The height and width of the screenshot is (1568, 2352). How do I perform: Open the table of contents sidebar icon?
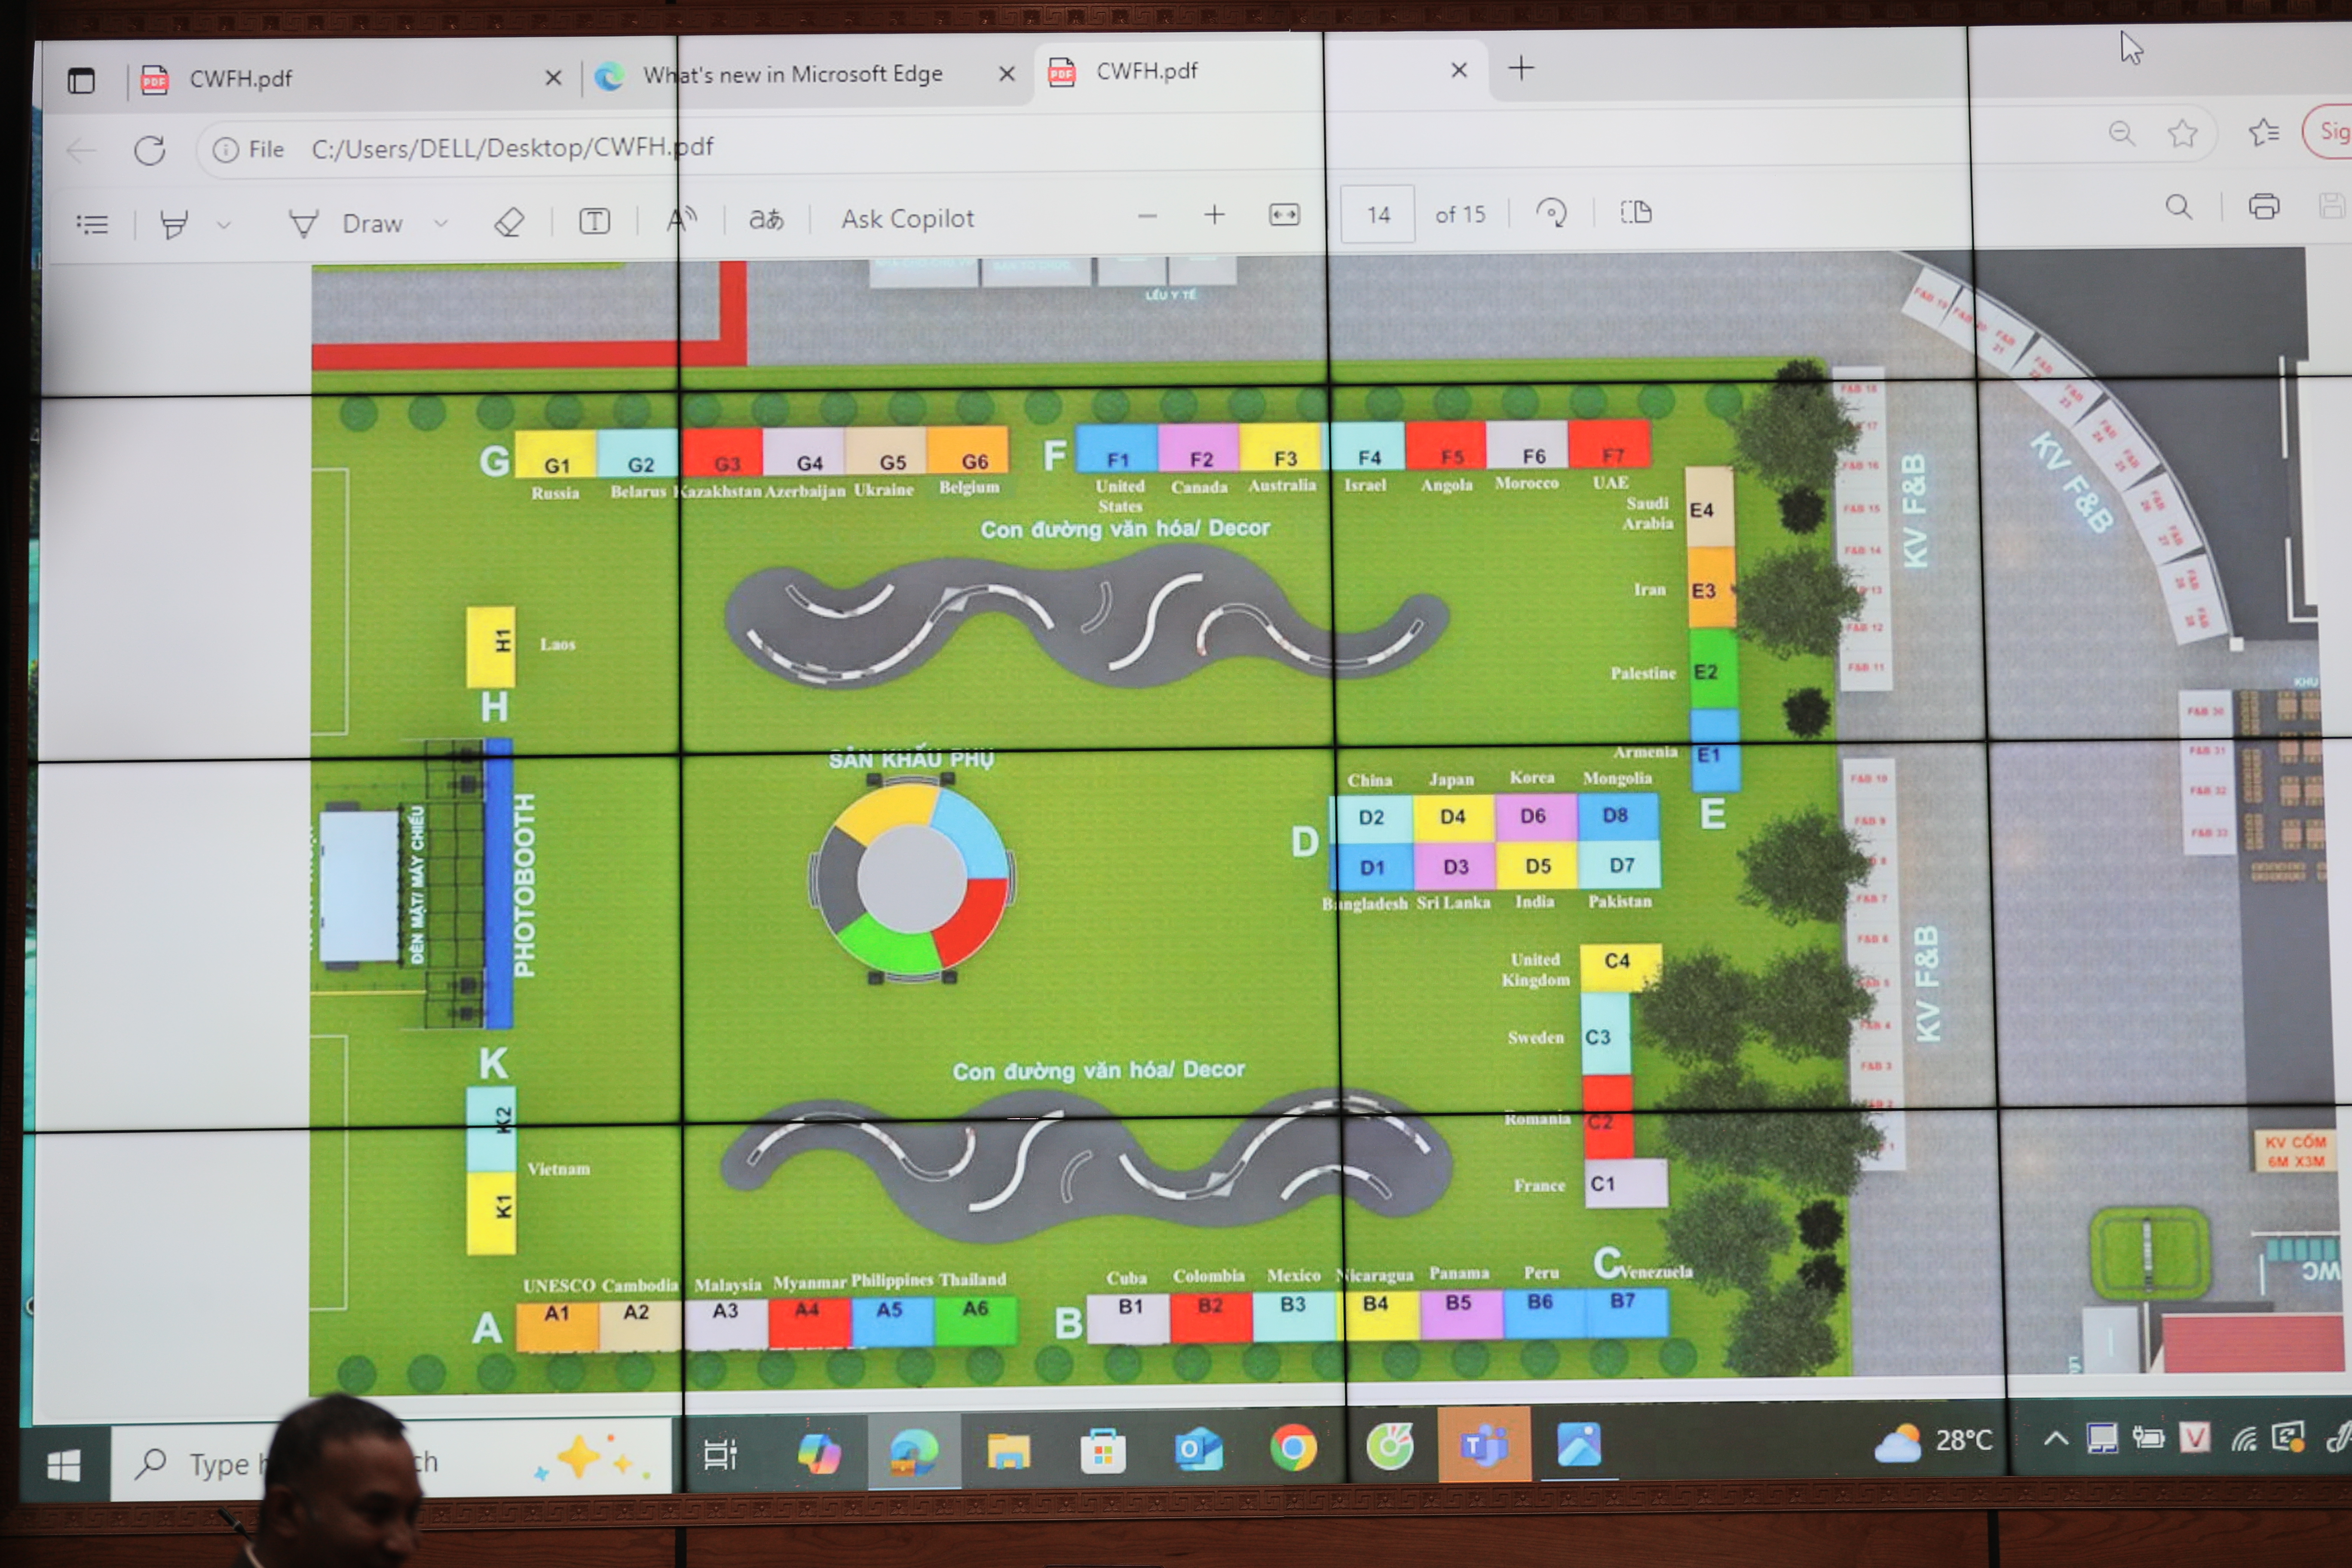(92, 224)
